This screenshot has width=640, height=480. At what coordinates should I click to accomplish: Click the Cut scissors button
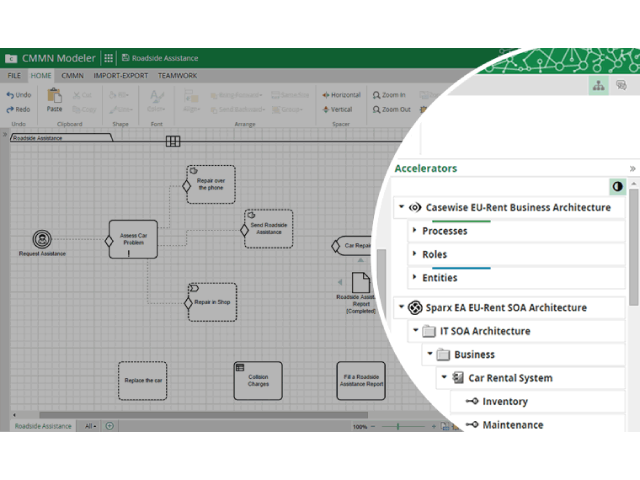tap(82, 95)
